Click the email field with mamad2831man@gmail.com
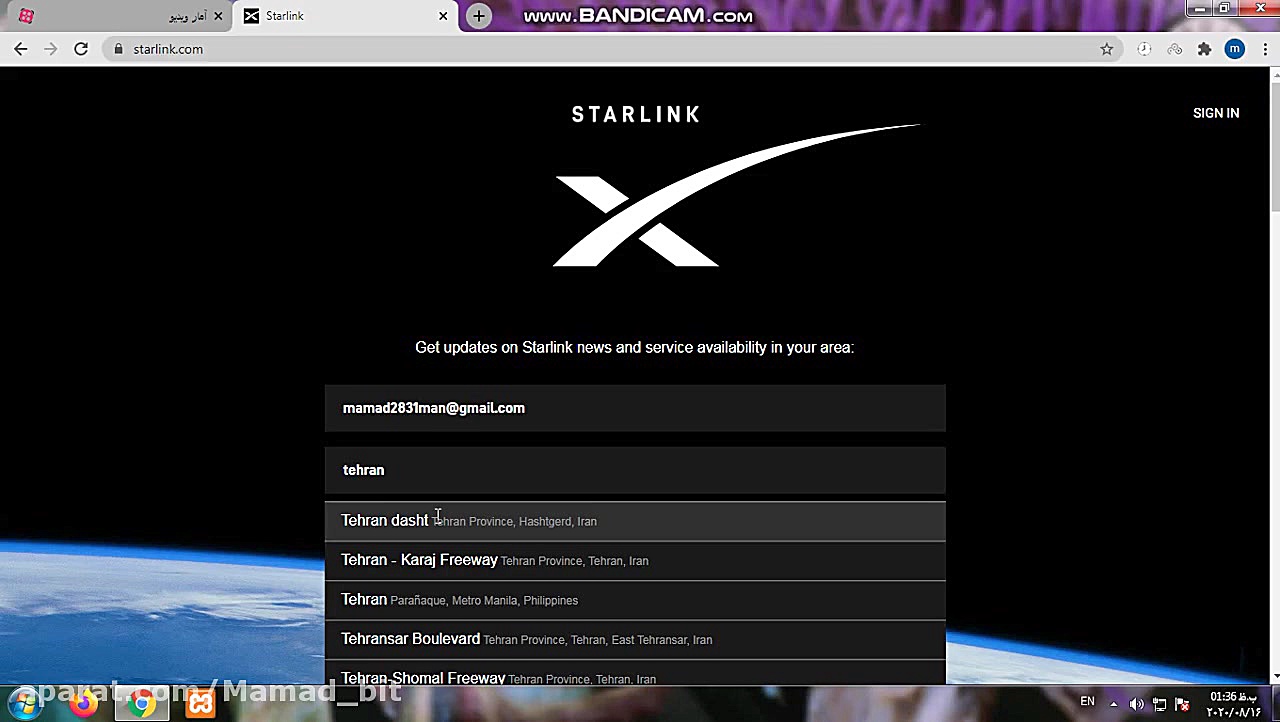 [635, 408]
